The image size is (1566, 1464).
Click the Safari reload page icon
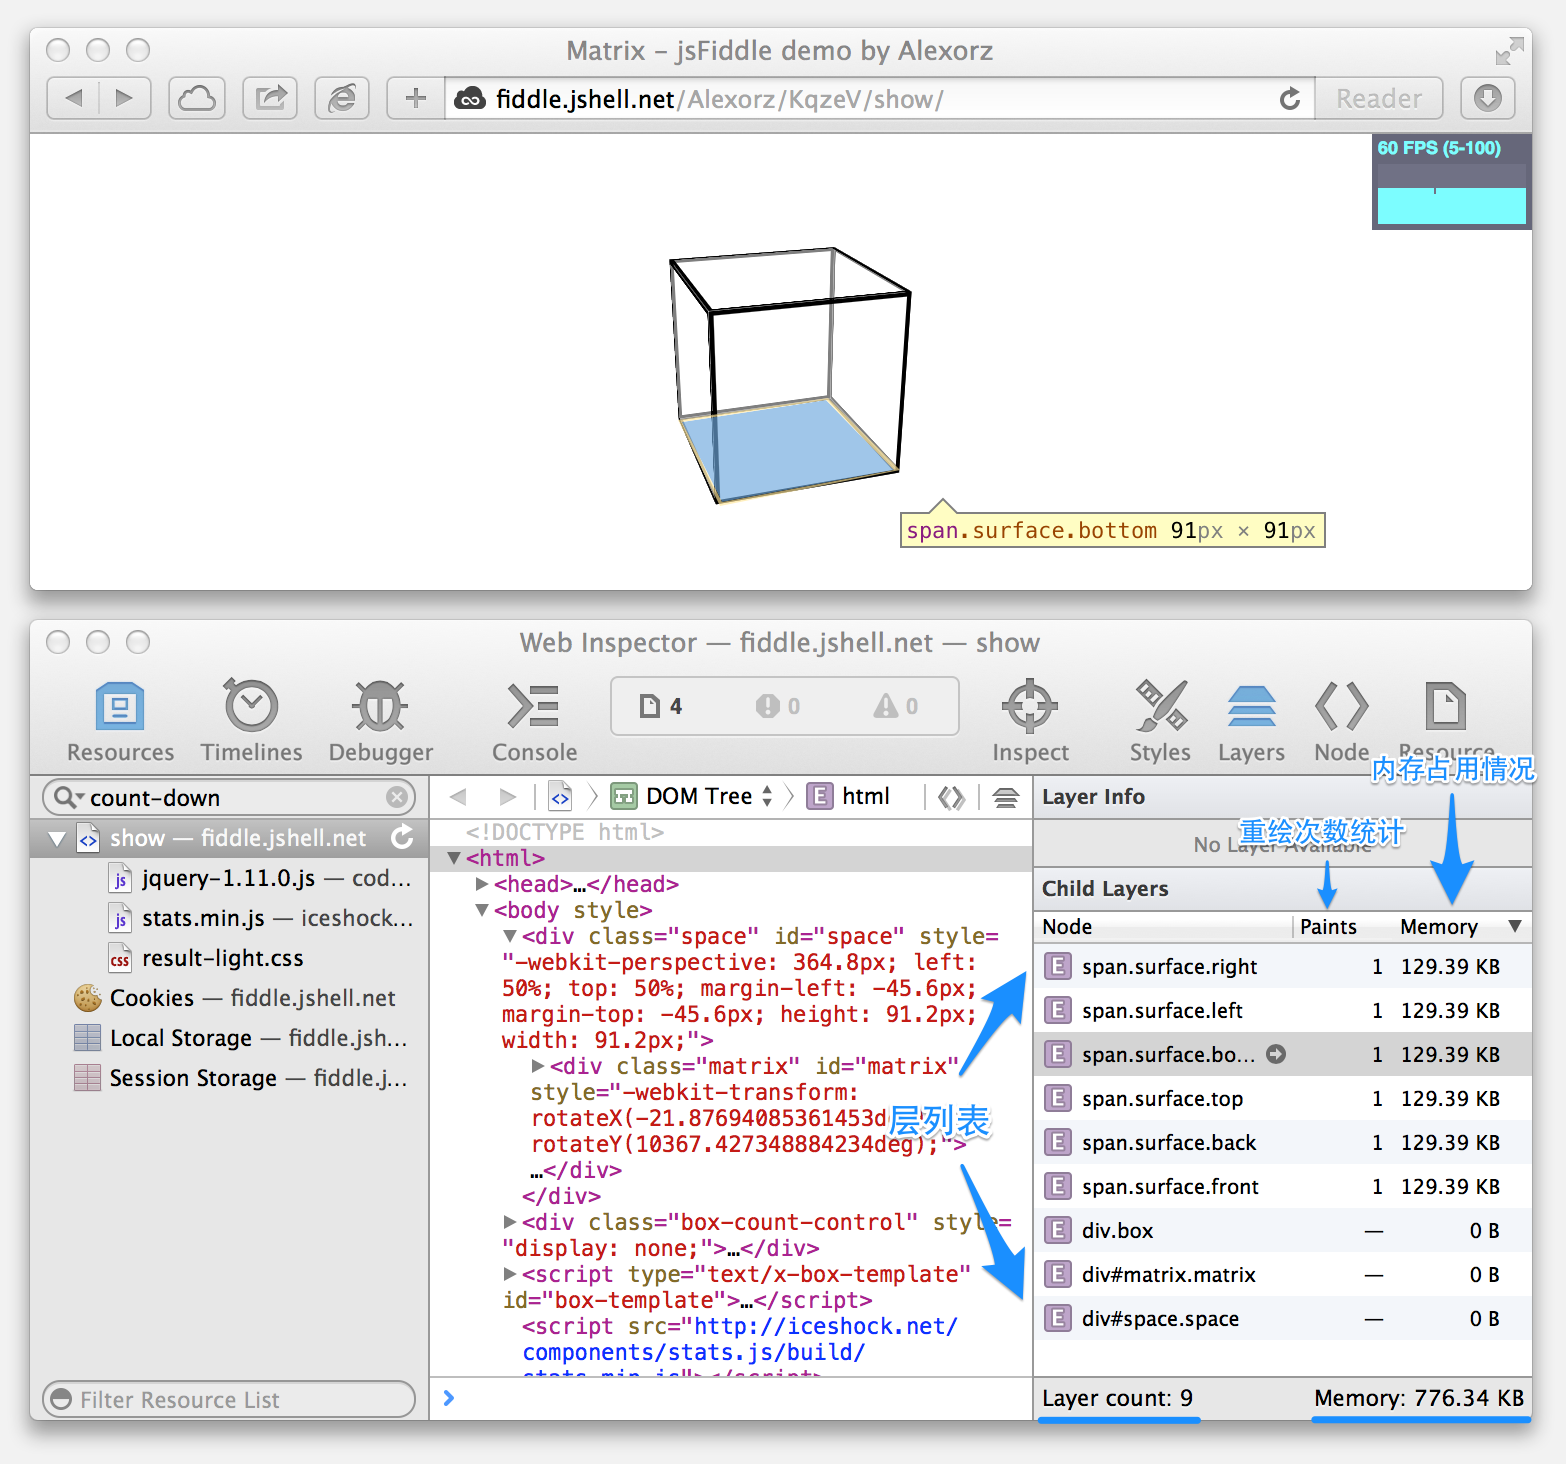[x=1290, y=99]
